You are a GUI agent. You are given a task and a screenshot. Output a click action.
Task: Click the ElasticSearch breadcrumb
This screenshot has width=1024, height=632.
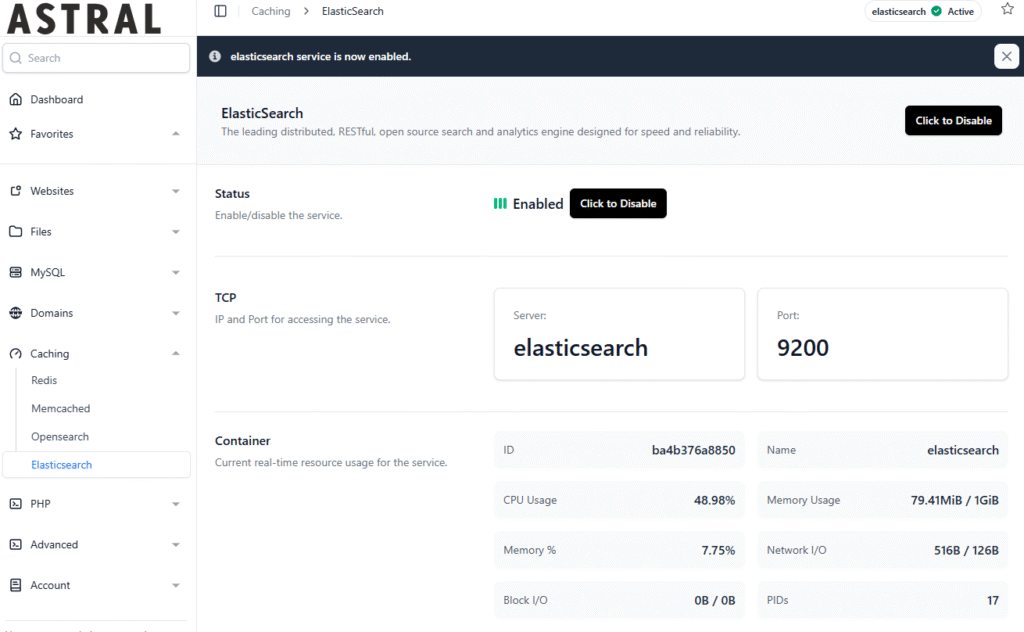click(x=353, y=11)
